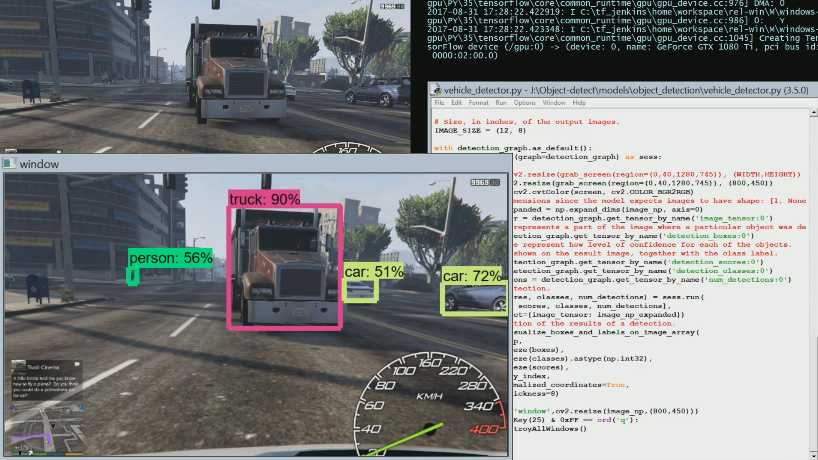This screenshot has width=818, height=460.
Task: Click the icon in the 'window' title bar
Action: click(x=10, y=163)
